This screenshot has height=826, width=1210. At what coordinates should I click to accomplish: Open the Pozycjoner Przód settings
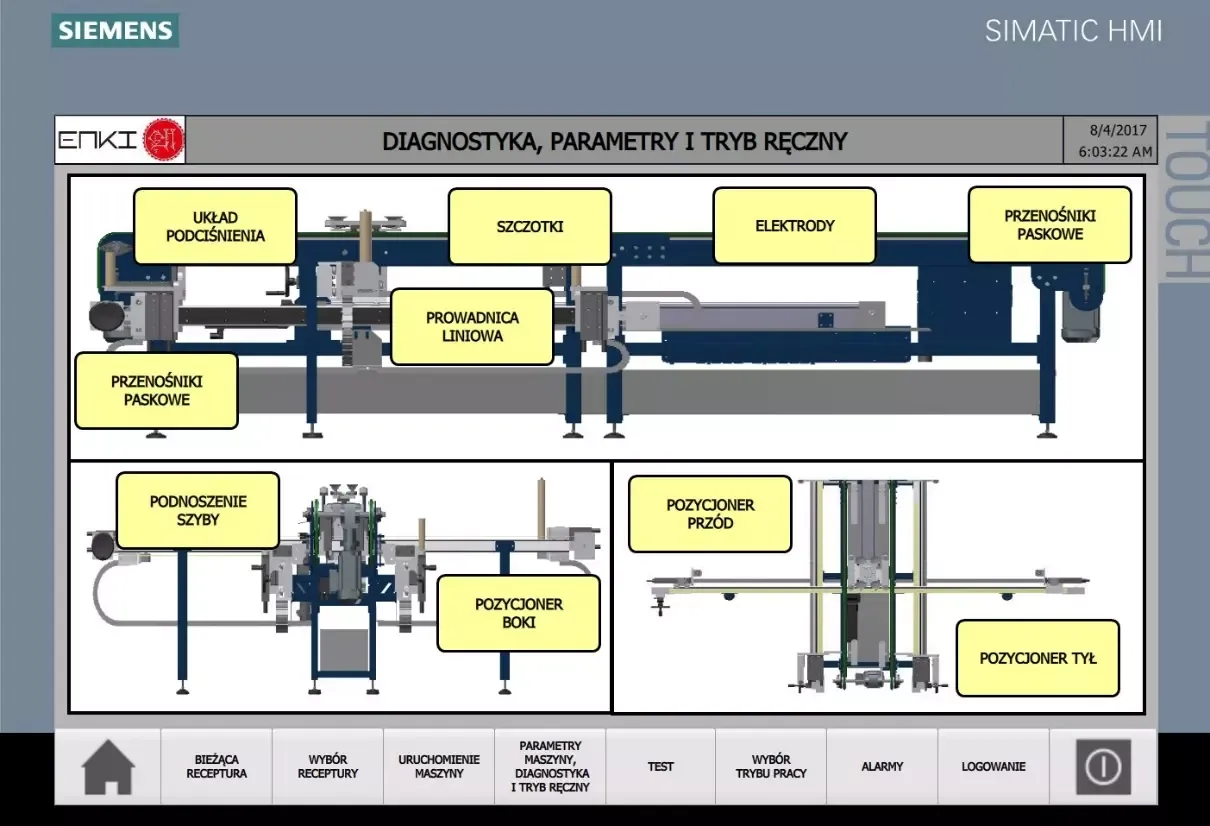tap(710, 514)
